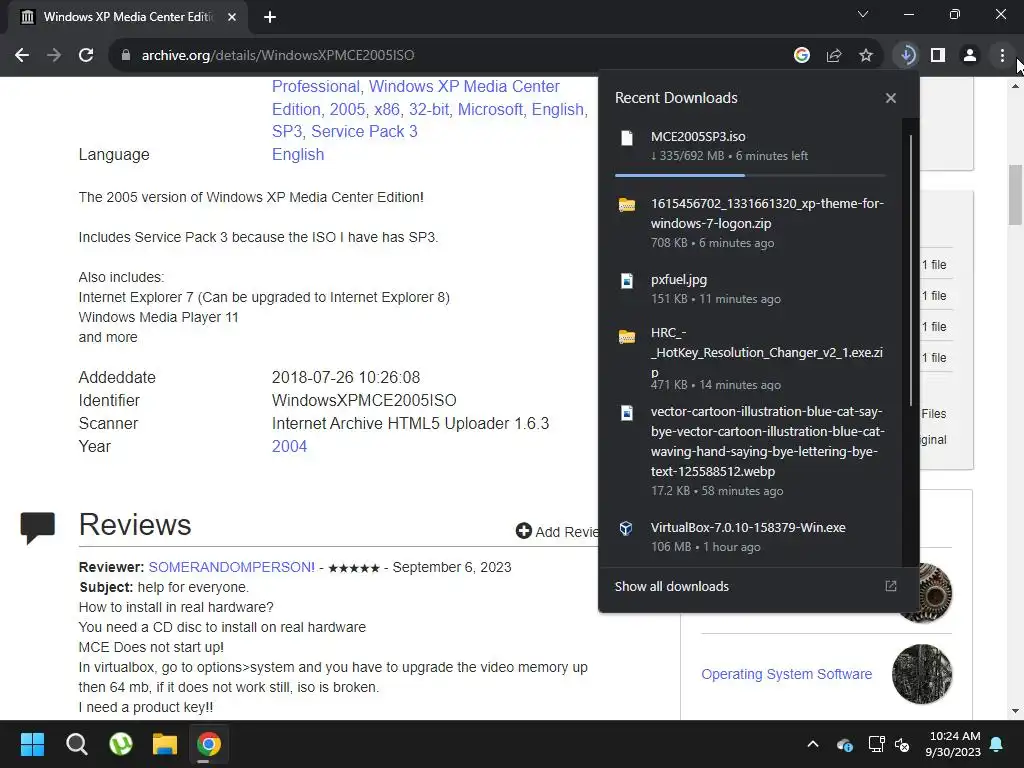Click the Reviews speech bubble icon
The width and height of the screenshot is (1024, 768).
pos(38,528)
